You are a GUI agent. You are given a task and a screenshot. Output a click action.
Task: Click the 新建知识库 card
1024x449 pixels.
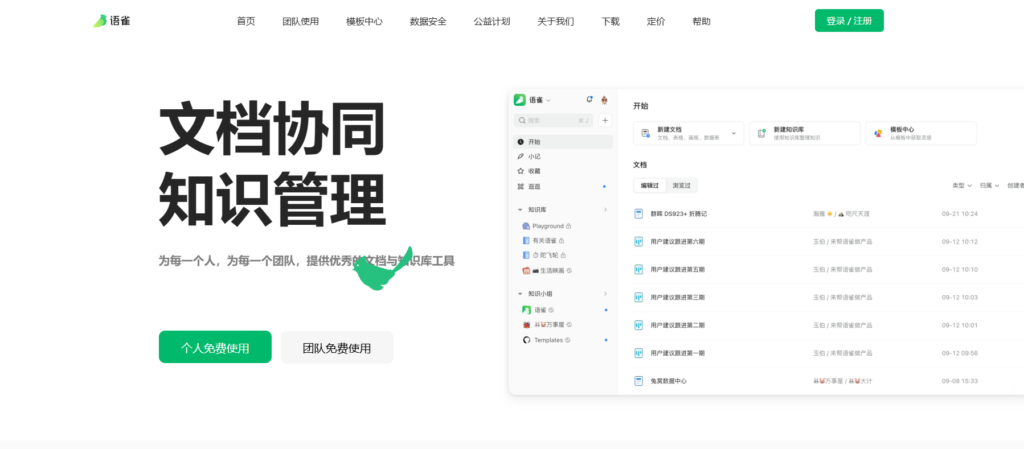(805, 133)
